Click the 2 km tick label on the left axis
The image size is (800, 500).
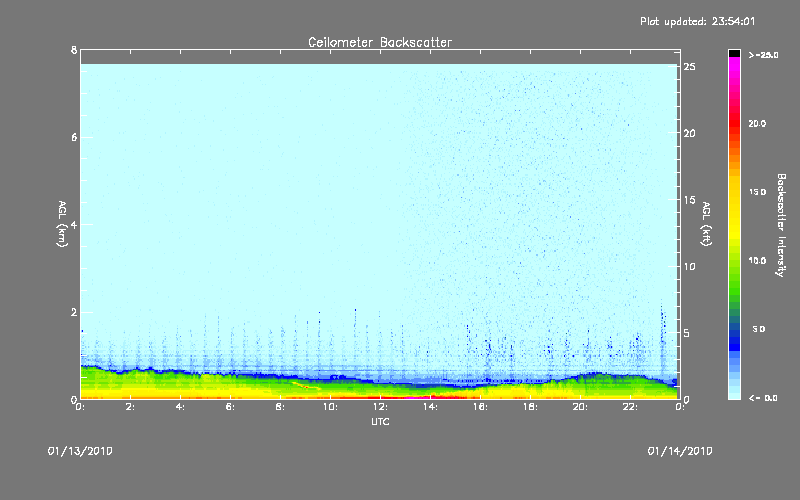click(74, 312)
